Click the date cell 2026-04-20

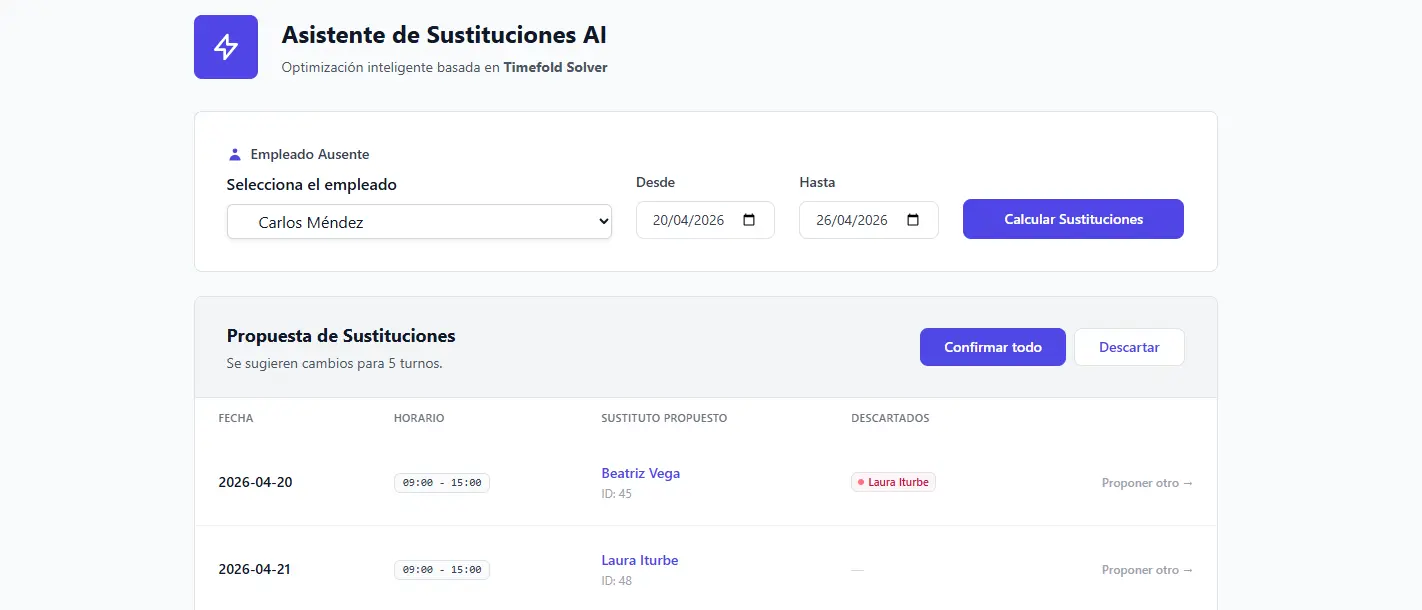(256, 482)
